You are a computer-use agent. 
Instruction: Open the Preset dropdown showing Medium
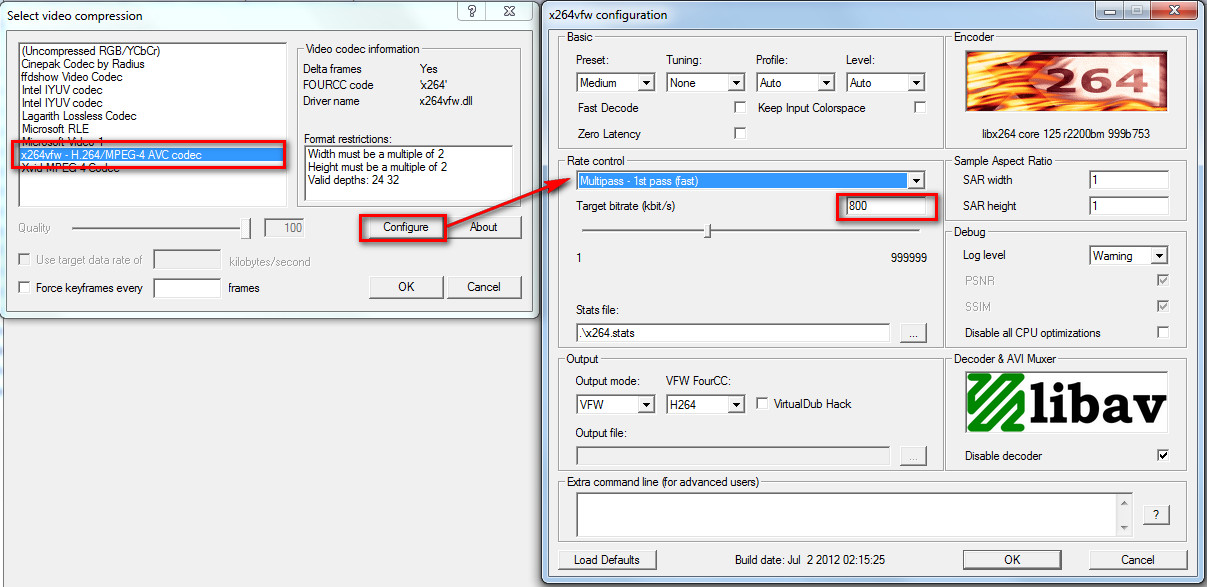(x=616, y=83)
